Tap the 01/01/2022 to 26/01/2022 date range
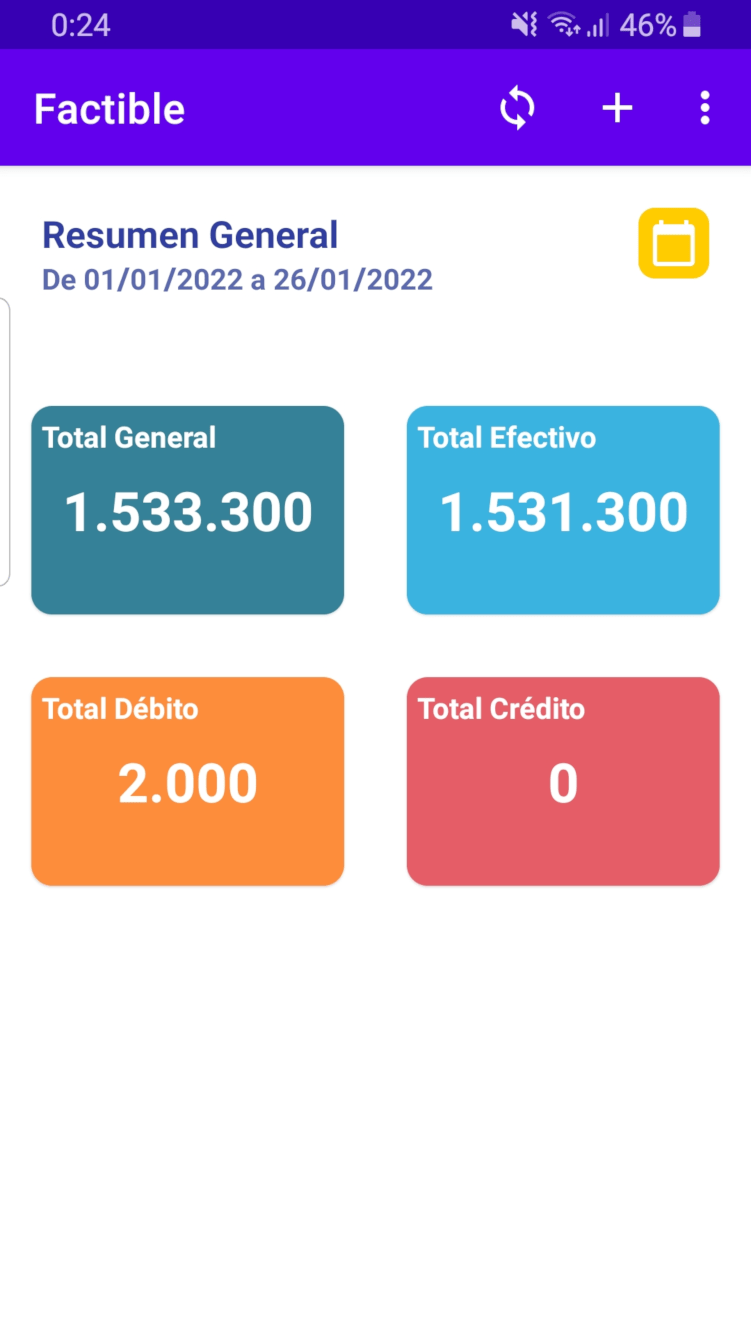Screen dimensions: 751x1334 click(237, 280)
